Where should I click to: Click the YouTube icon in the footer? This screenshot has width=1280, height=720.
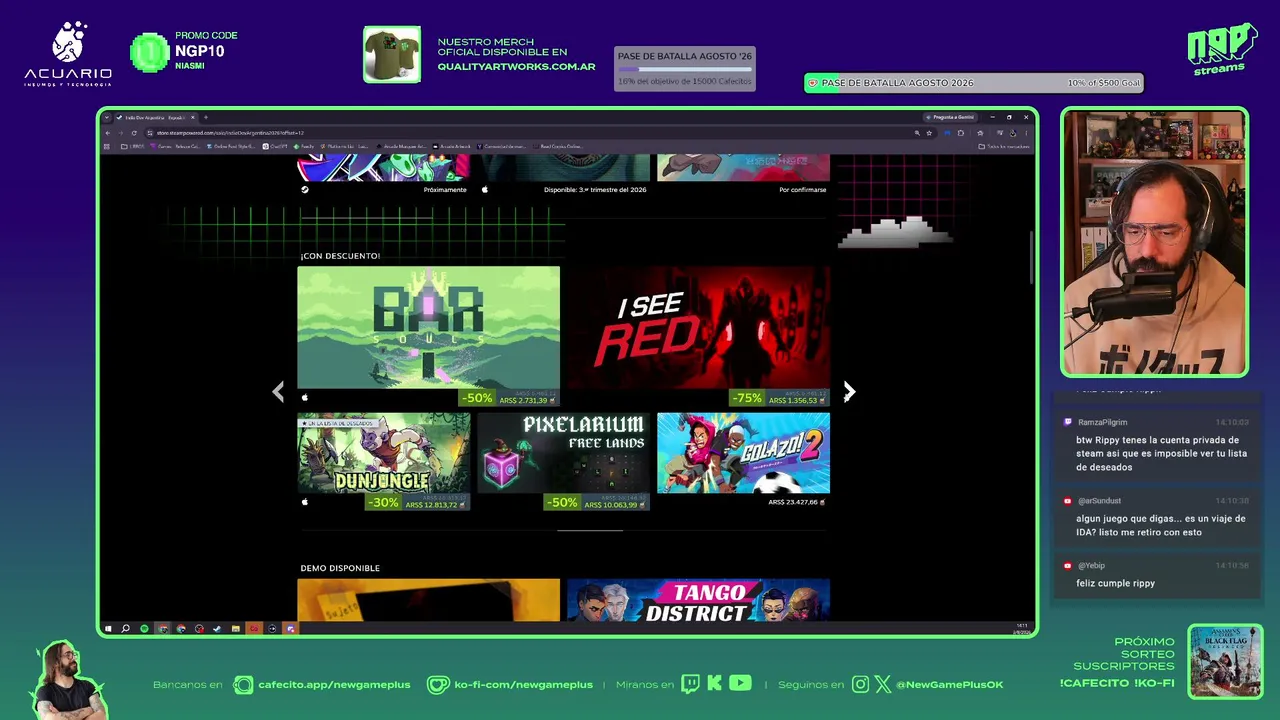click(740, 684)
